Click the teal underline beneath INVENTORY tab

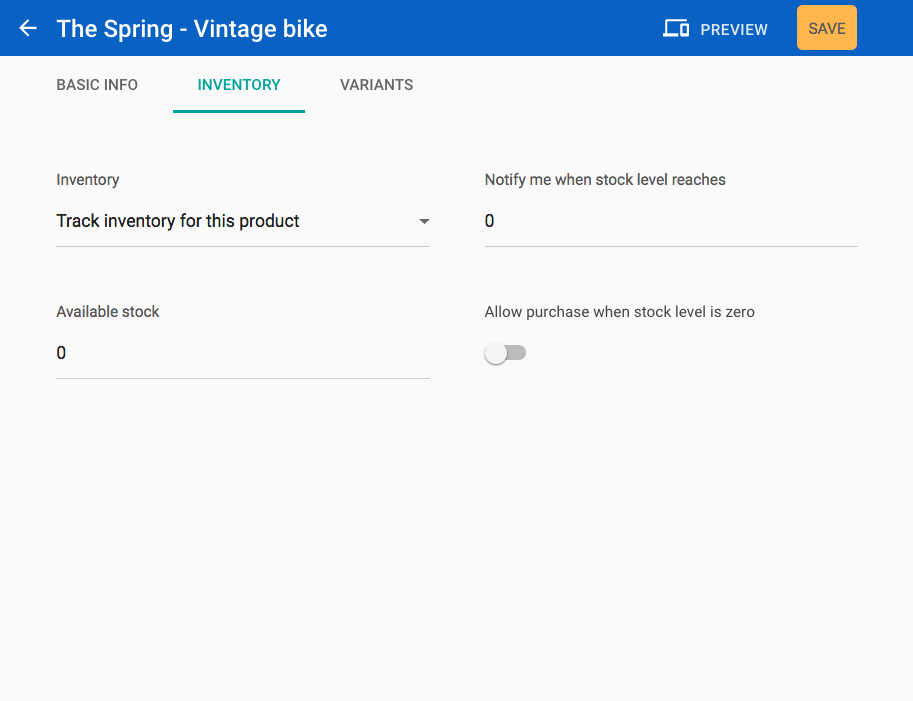tap(239, 111)
